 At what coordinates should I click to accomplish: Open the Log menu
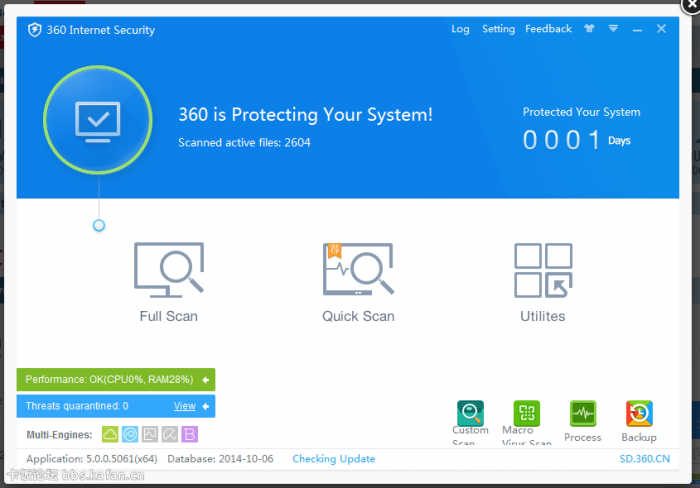click(x=460, y=29)
